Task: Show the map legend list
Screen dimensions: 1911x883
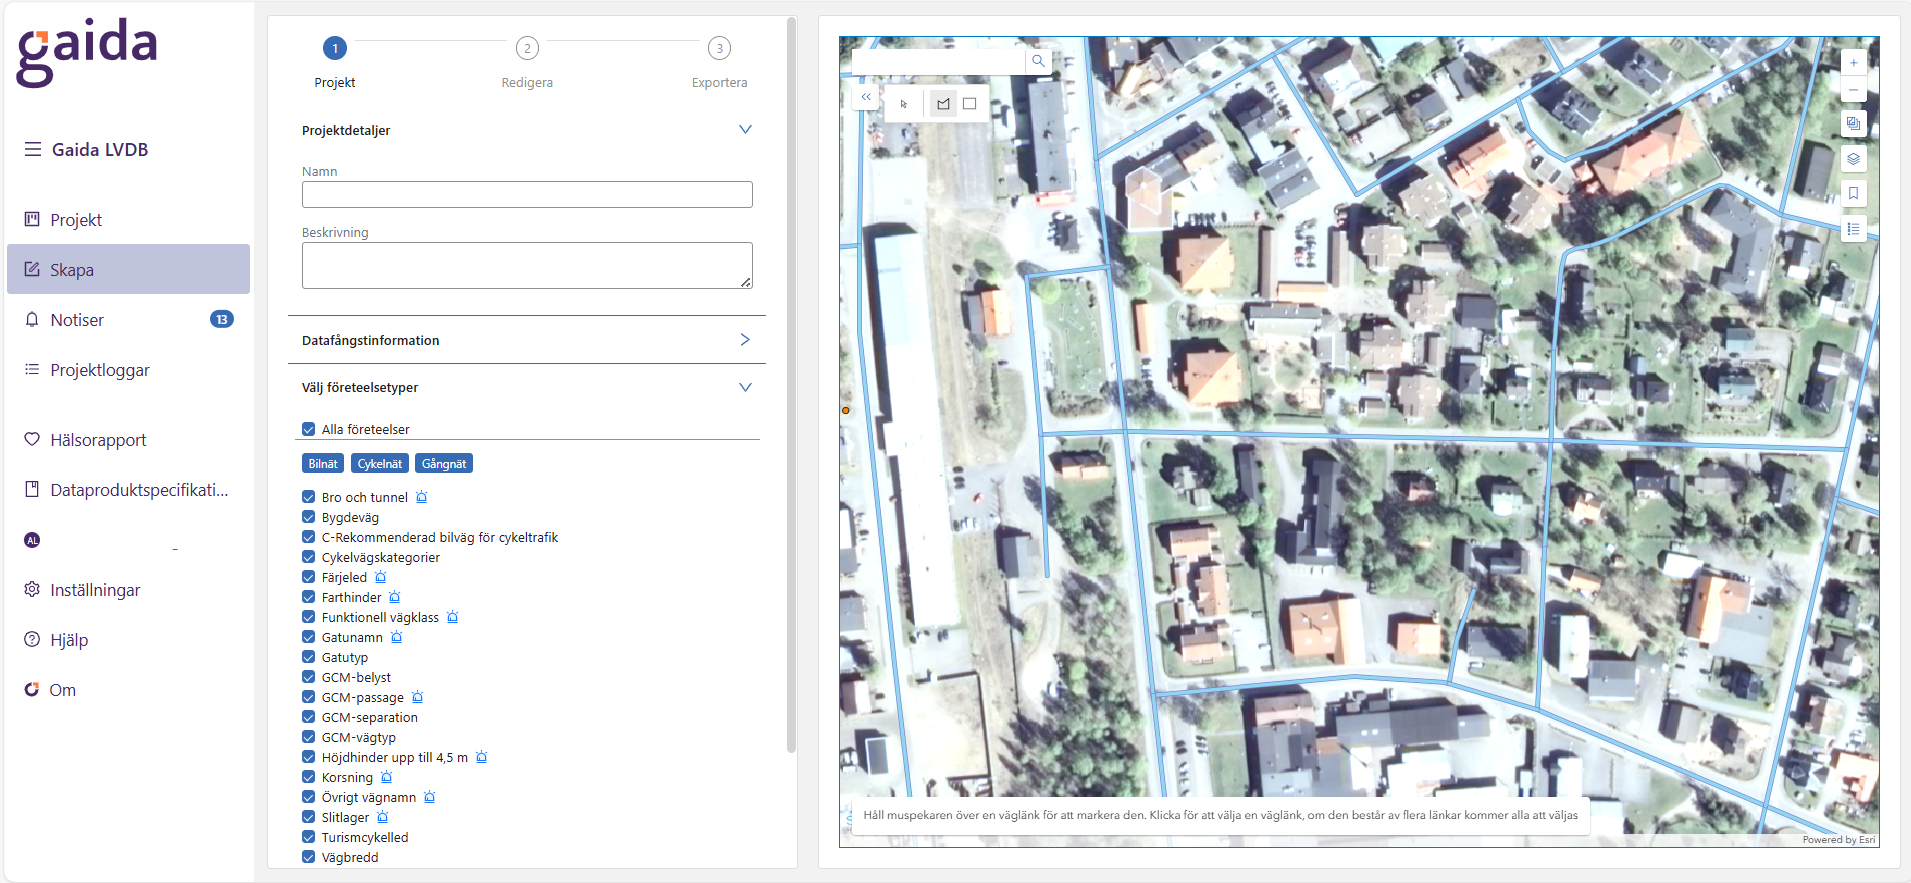Action: (x=1853, y=229)
